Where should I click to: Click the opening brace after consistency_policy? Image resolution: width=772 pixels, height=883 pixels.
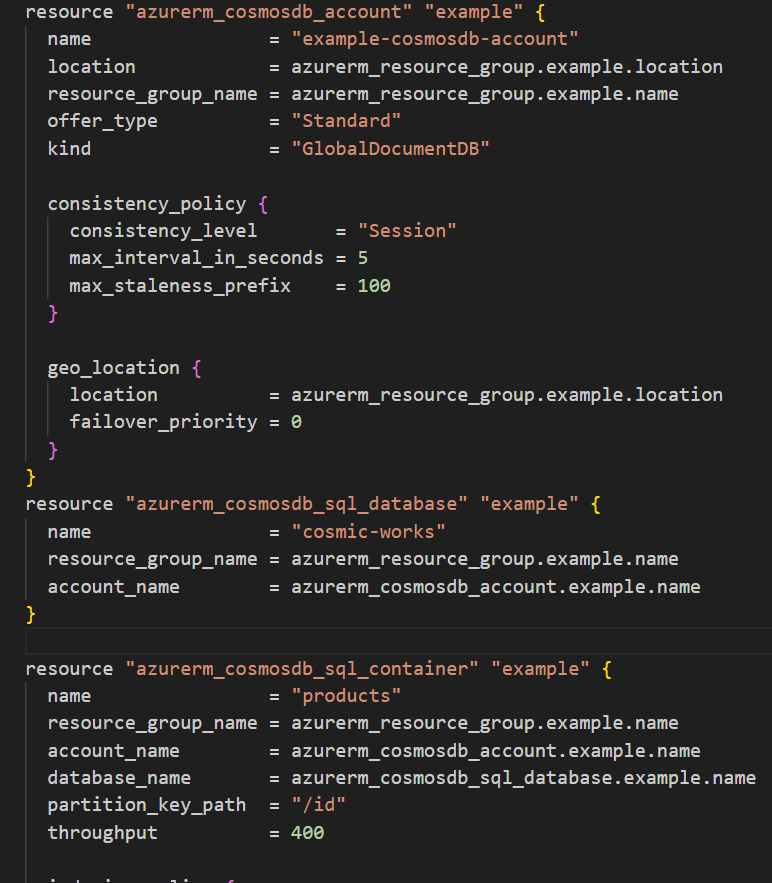coord(263,204)
